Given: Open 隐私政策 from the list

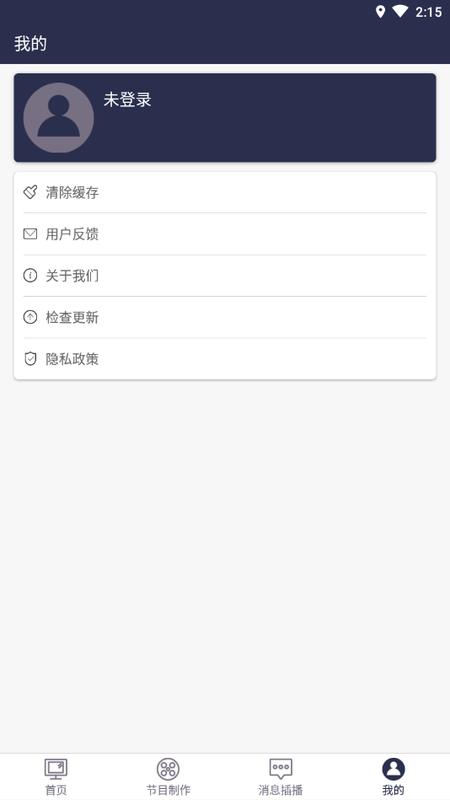Looking at the screenshot, I should 225,359.
